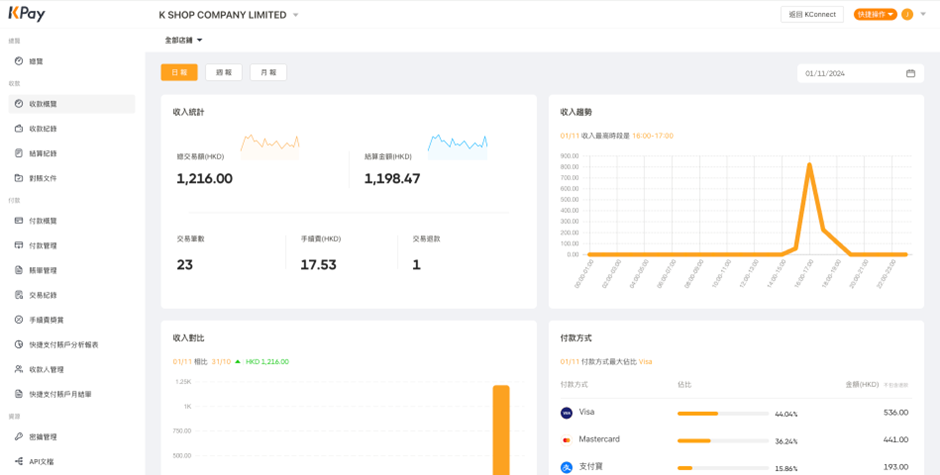Click the 佔比 column header

tap(684, 384)
